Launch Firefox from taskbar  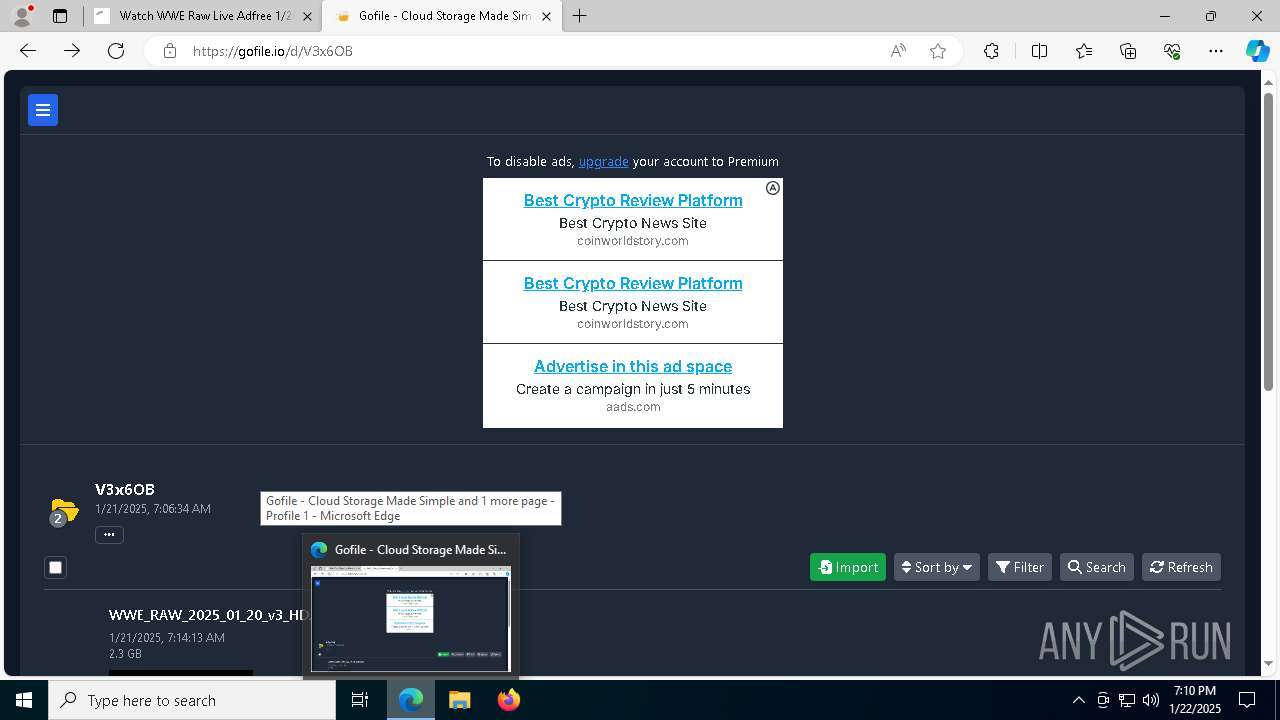click(508, 700)
